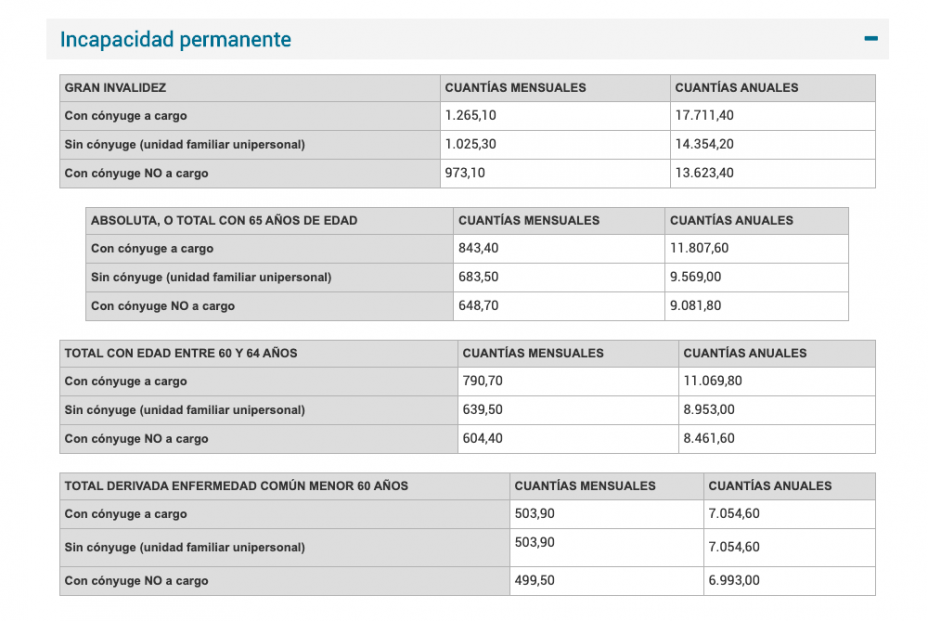Click Sin cónyuge row in second table
Screen dimensions: 928x621
coord(215,278)
